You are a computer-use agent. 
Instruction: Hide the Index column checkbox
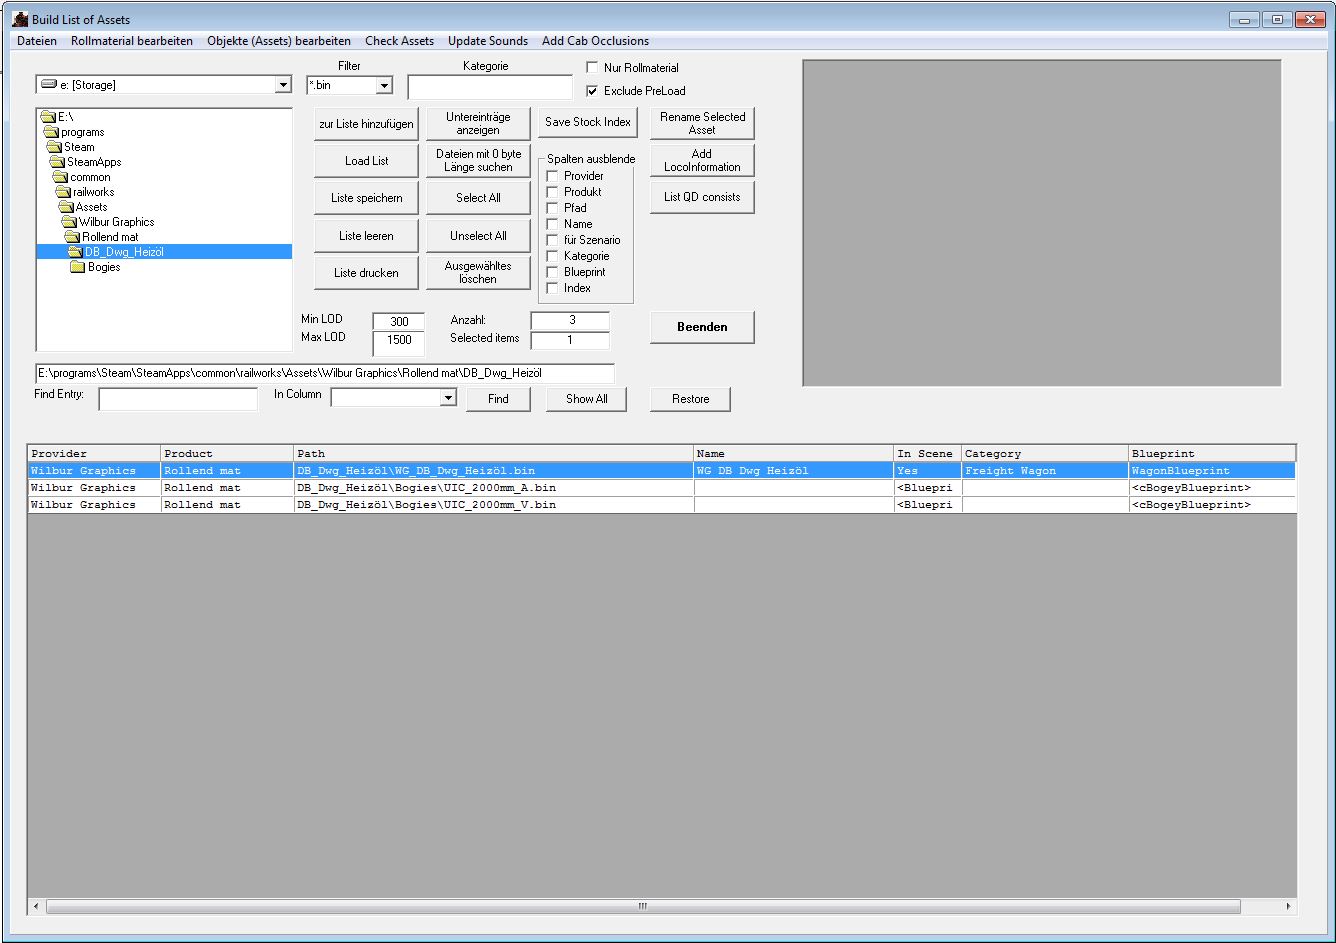(552, 288)
